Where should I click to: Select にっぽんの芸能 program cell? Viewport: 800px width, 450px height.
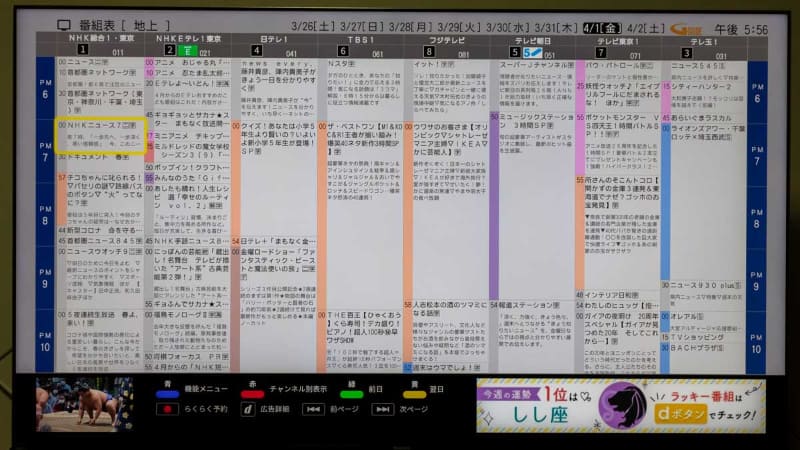pyautogui.click(x=187, y=273)
